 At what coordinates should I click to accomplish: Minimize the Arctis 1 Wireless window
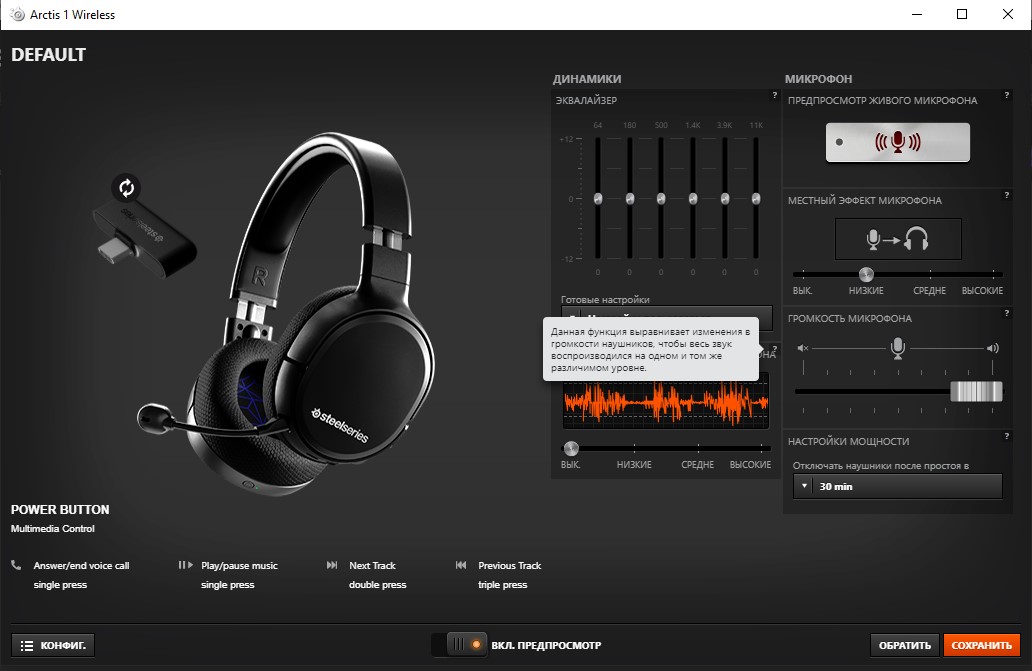[916, 14]
